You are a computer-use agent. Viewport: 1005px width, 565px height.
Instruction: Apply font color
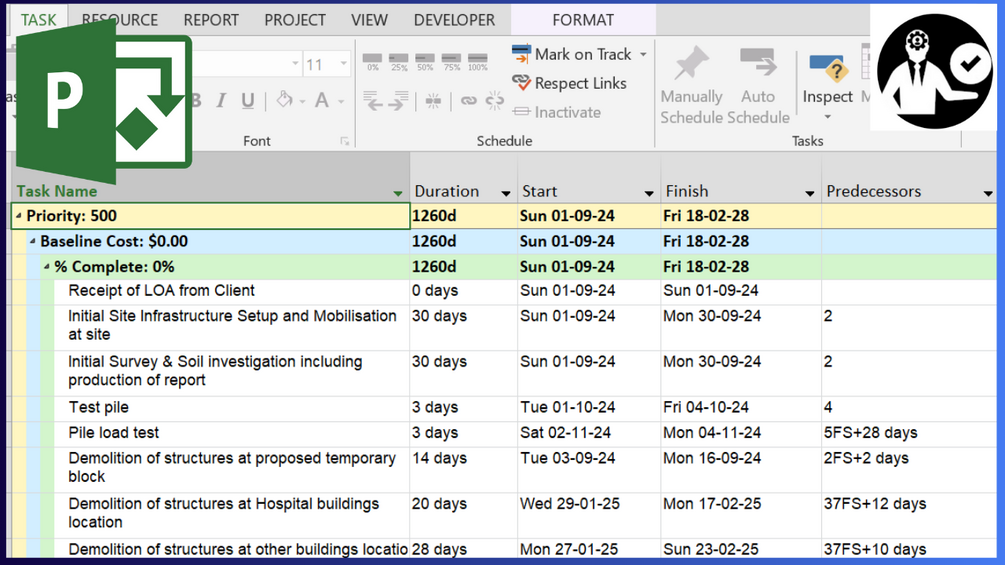(322, 100)
